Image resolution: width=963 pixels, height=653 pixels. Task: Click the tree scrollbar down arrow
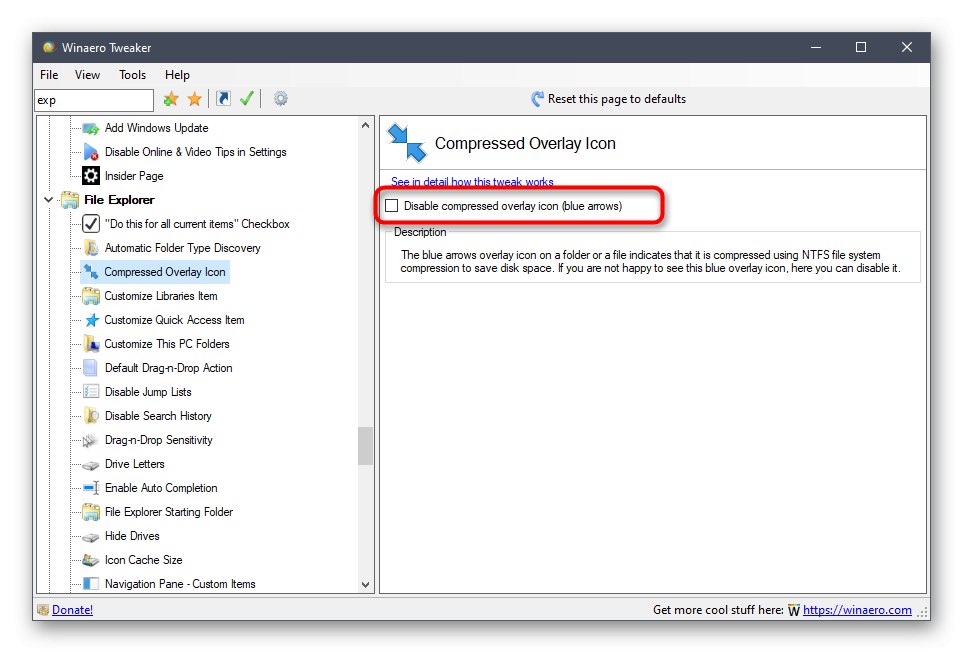365,585
